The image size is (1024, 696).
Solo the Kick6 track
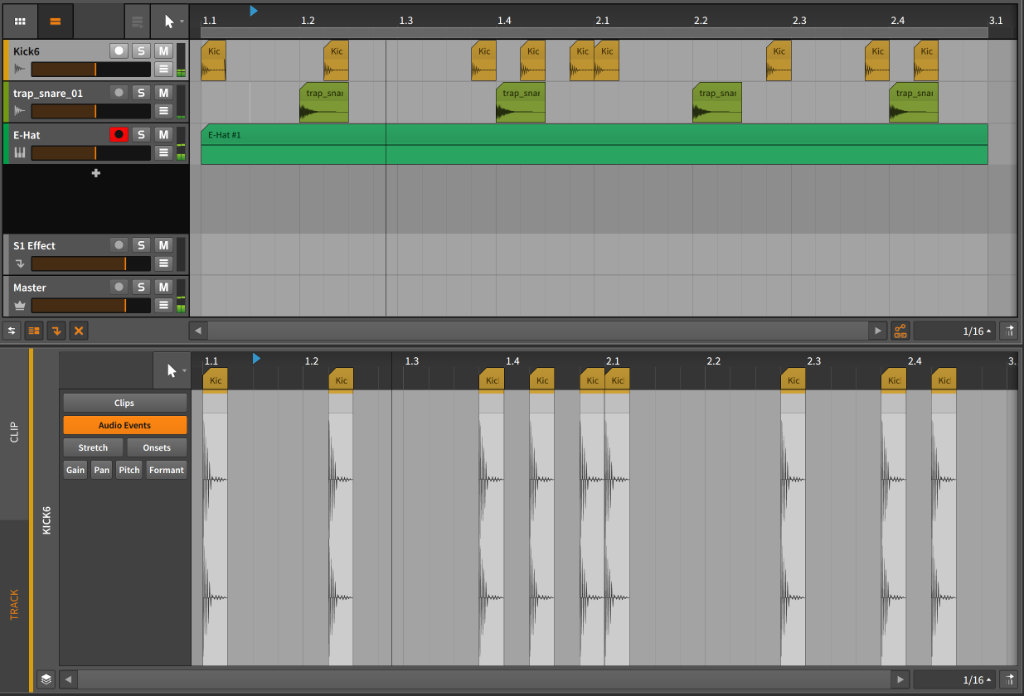141,51
